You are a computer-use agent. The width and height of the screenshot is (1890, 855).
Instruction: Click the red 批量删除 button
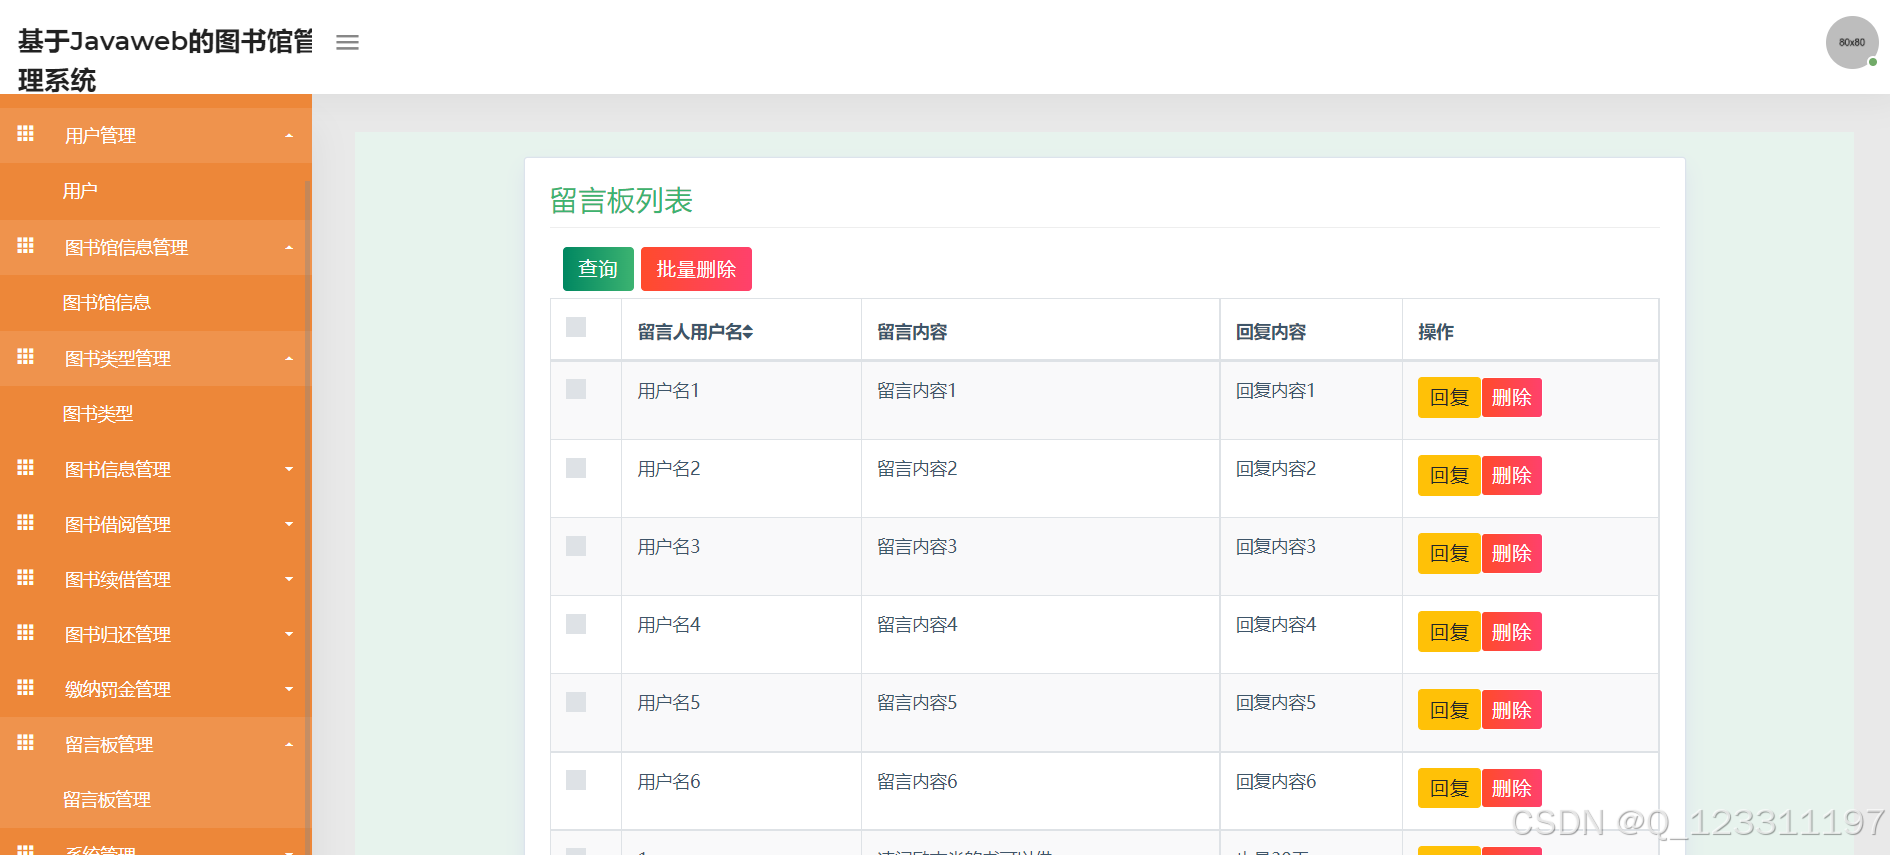click(696, 269)
